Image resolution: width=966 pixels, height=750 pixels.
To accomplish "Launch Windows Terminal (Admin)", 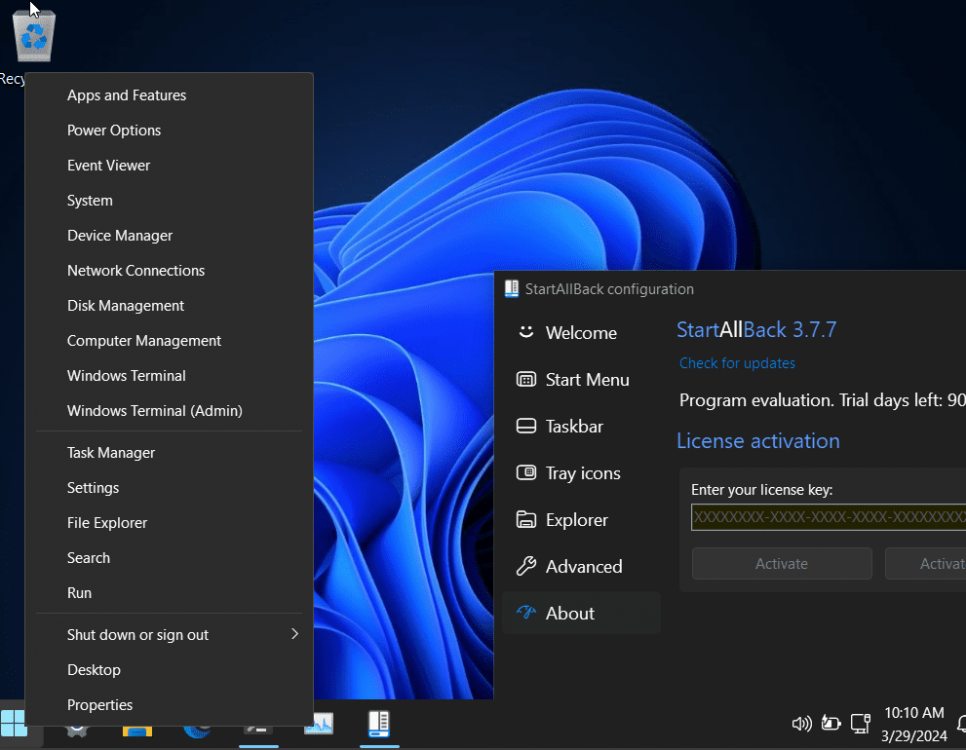I will (155, 411).
